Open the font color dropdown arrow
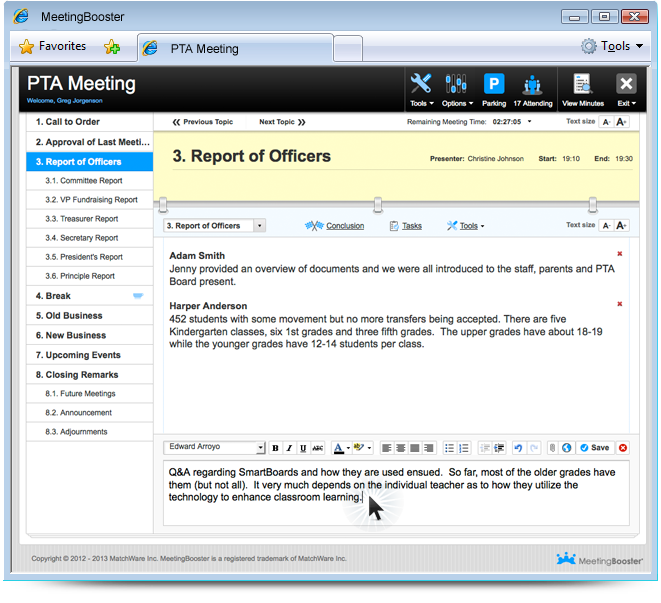This screenshot has height=603, width=661. (348, 448)
